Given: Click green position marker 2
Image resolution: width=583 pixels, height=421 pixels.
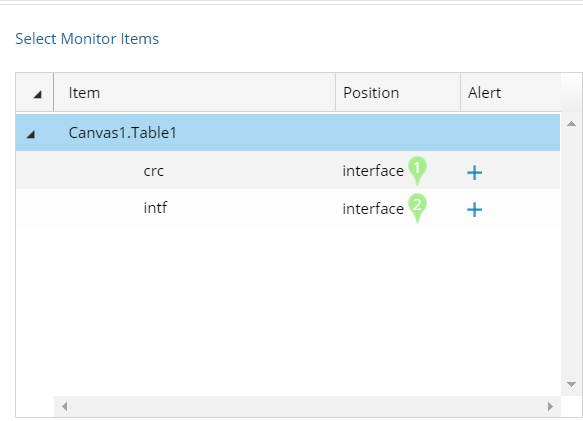Looking at the screenshot, I should tap(417, 208).
